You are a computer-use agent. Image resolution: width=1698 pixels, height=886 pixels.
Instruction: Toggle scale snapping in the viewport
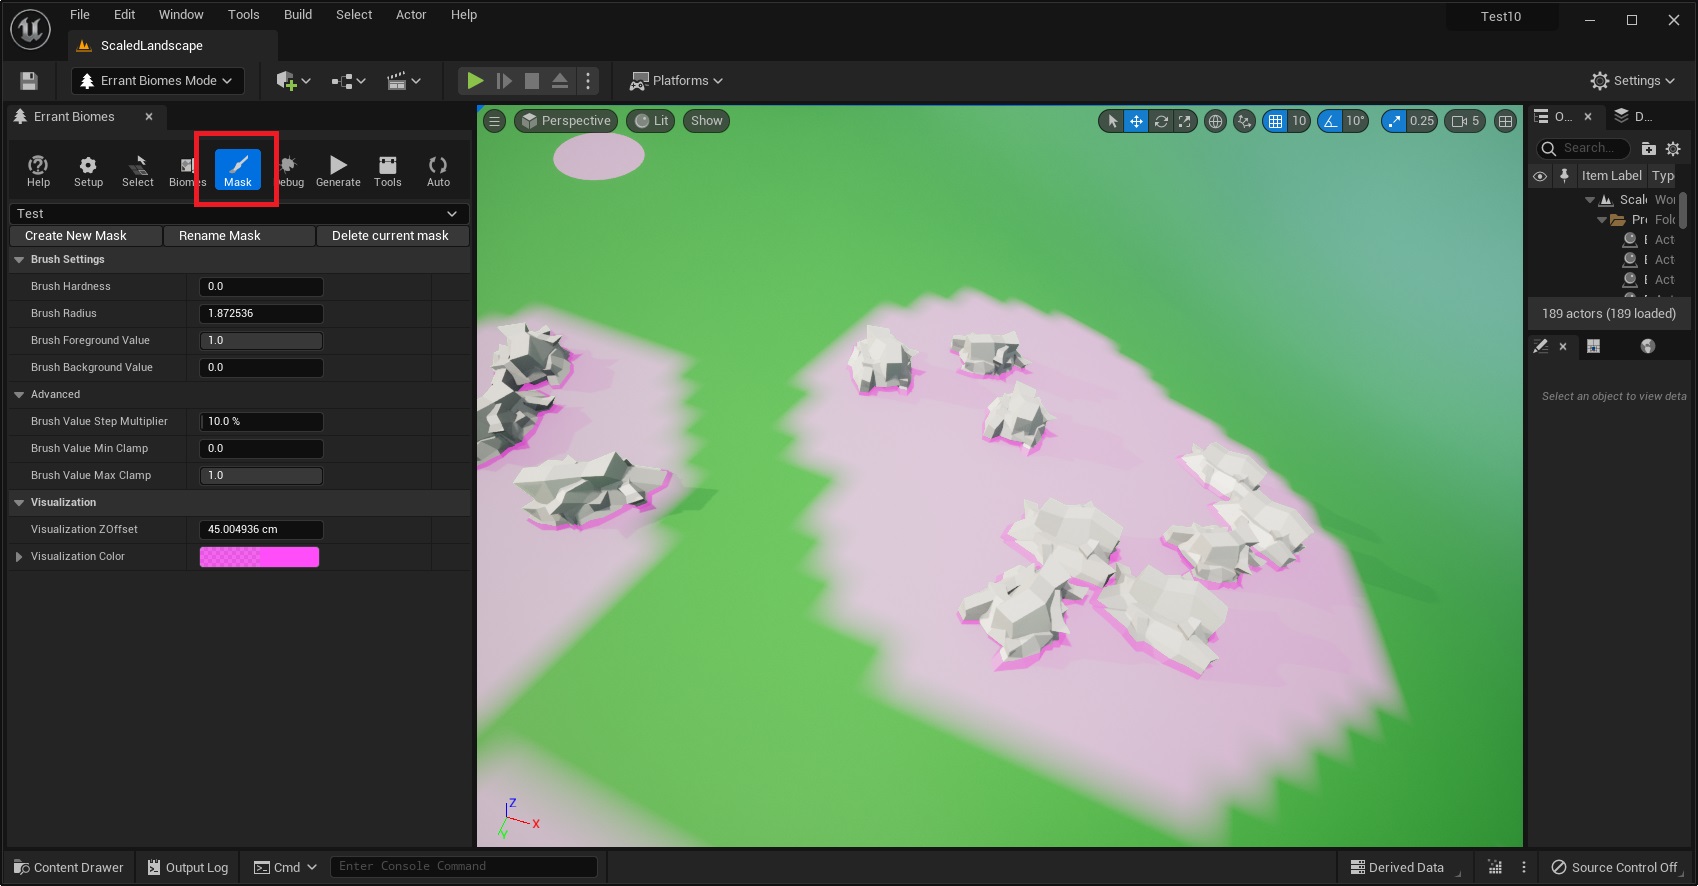point(1395,121)
